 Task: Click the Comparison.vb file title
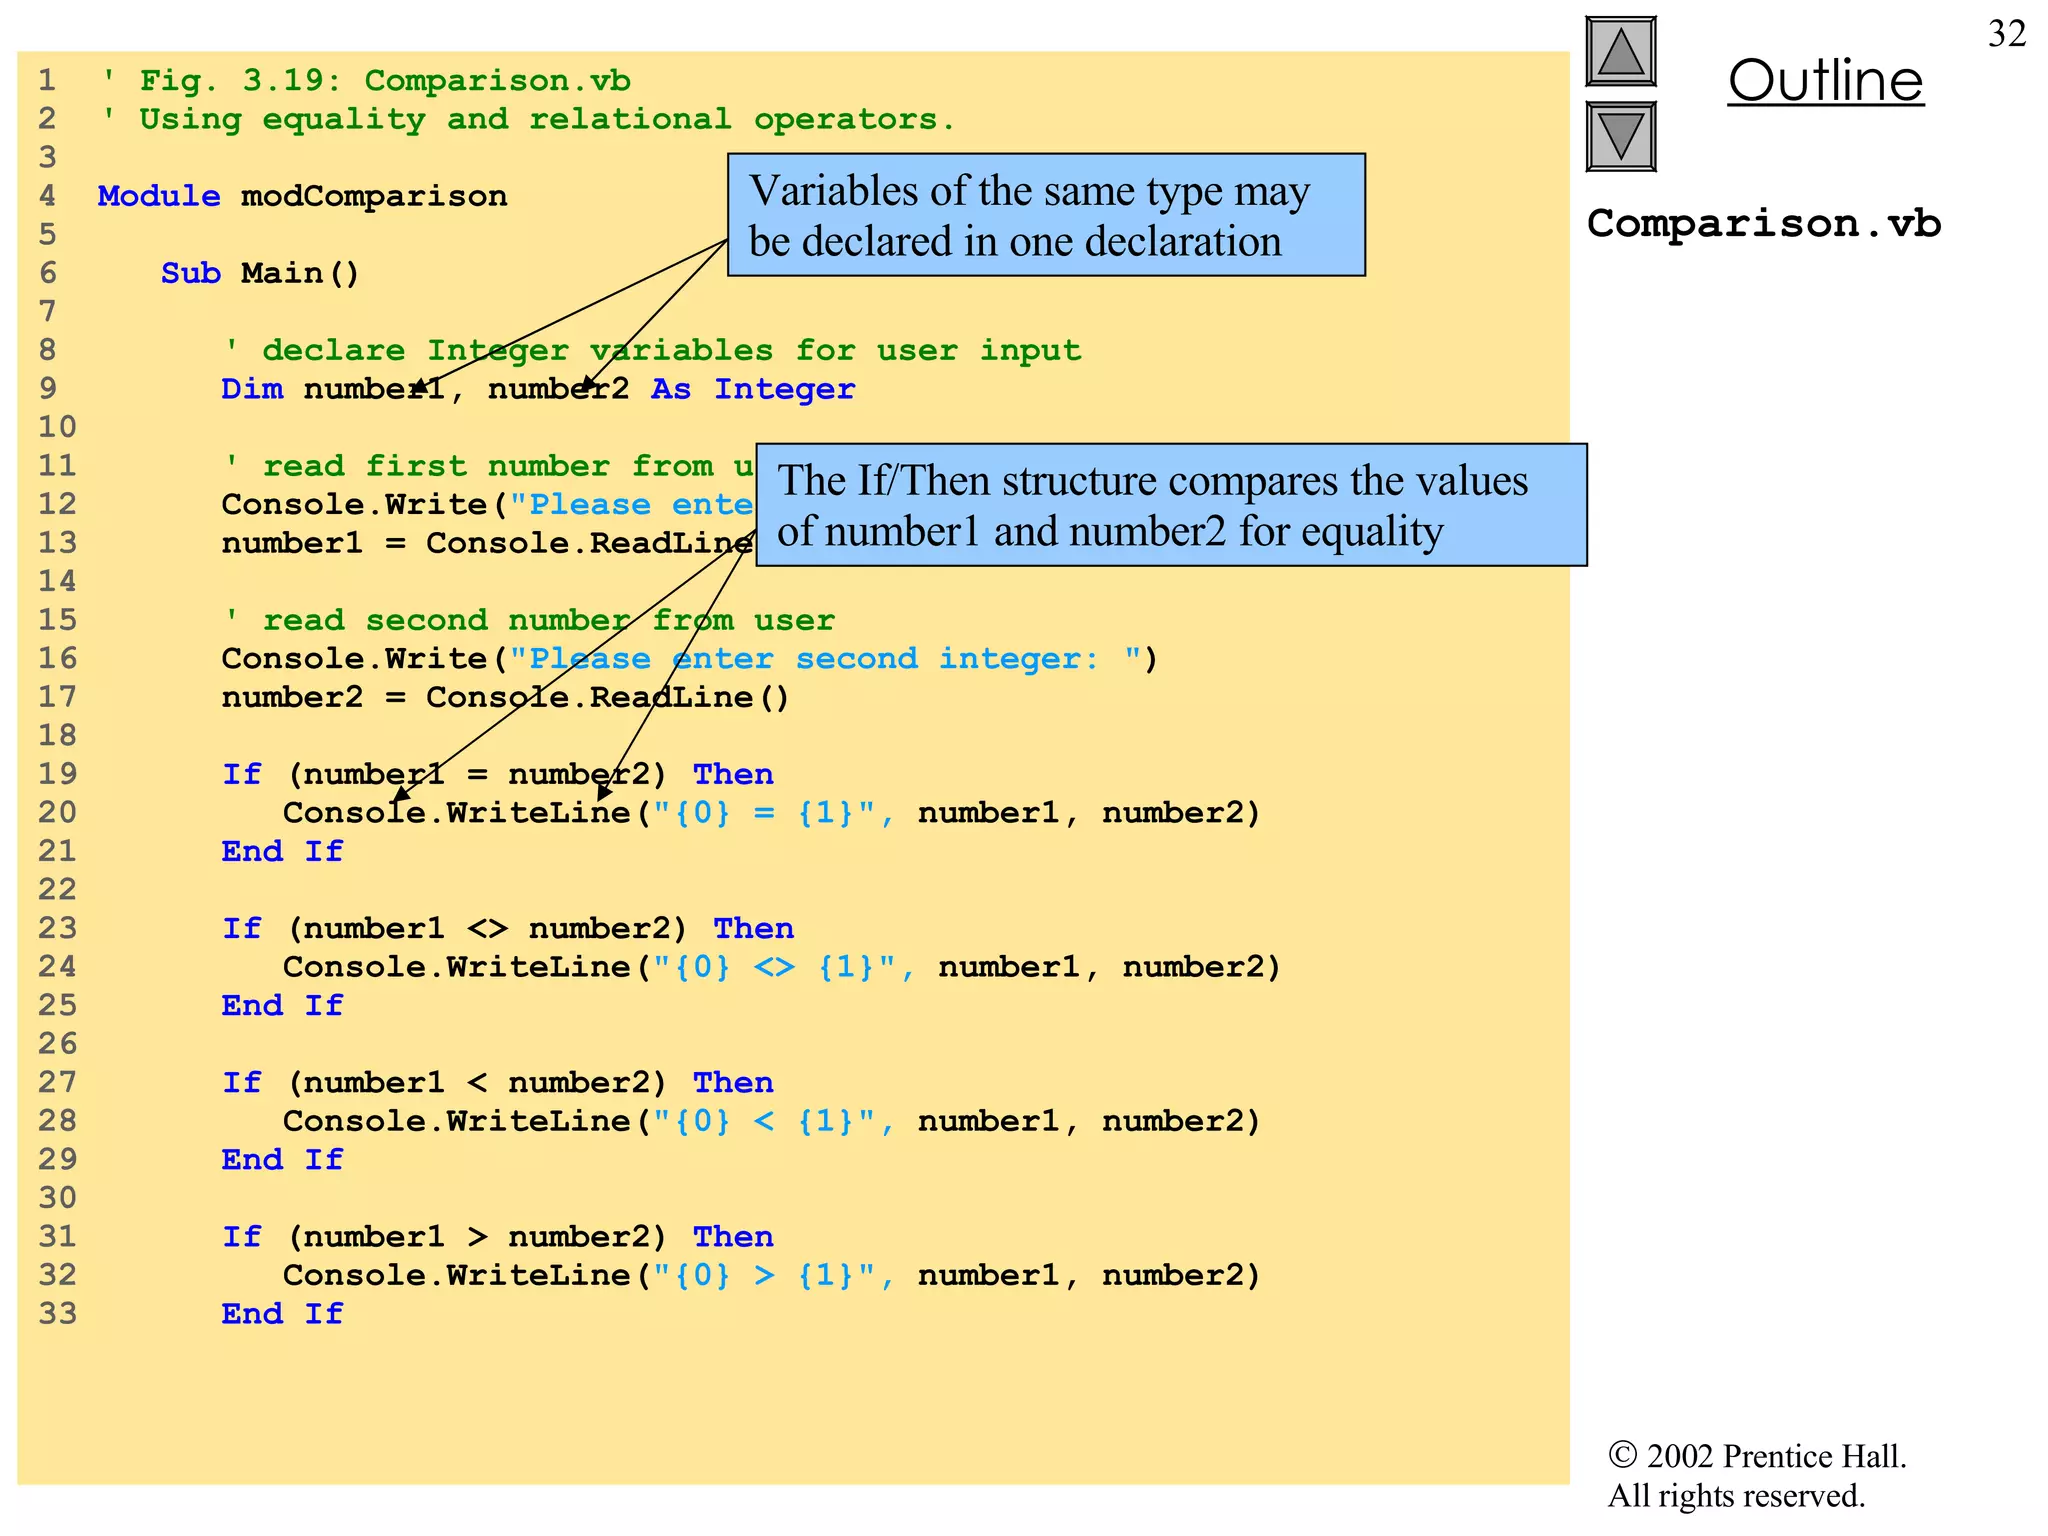(1763, 224)
